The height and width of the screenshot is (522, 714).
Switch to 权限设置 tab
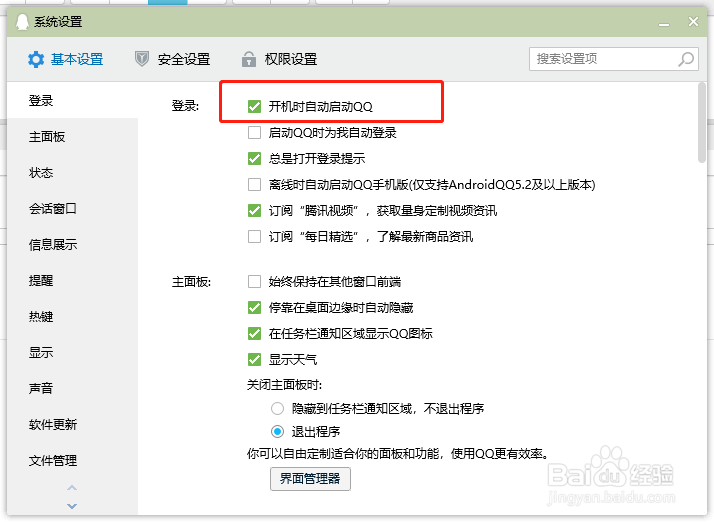280,59
